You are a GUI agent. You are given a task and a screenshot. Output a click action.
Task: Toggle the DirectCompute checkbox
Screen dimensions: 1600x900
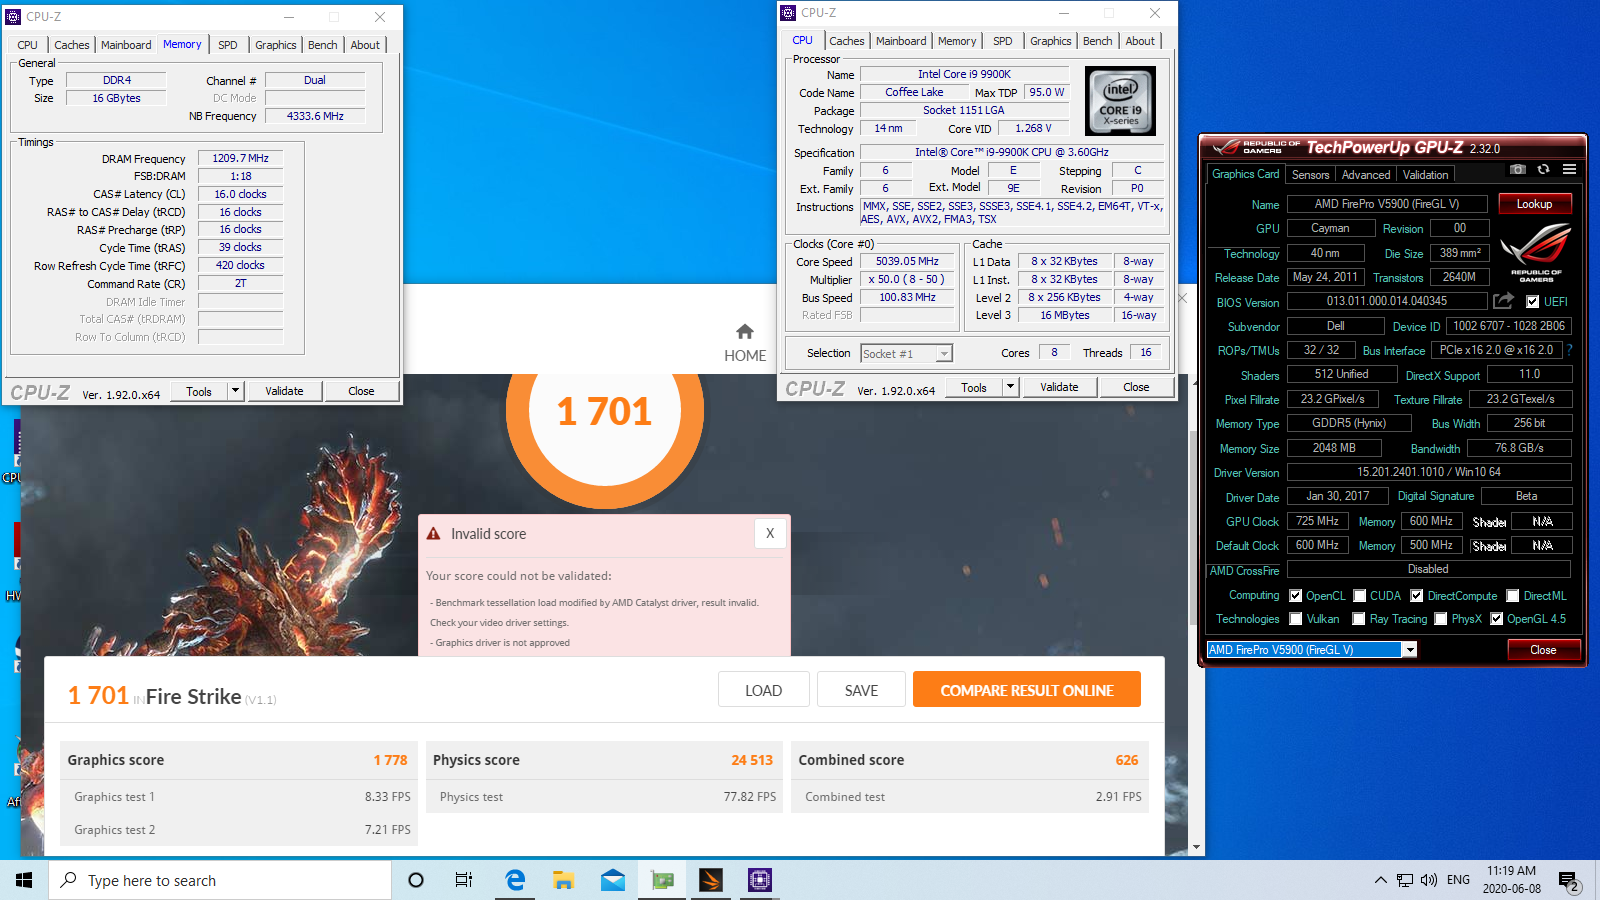click(x=1416, y=596)
